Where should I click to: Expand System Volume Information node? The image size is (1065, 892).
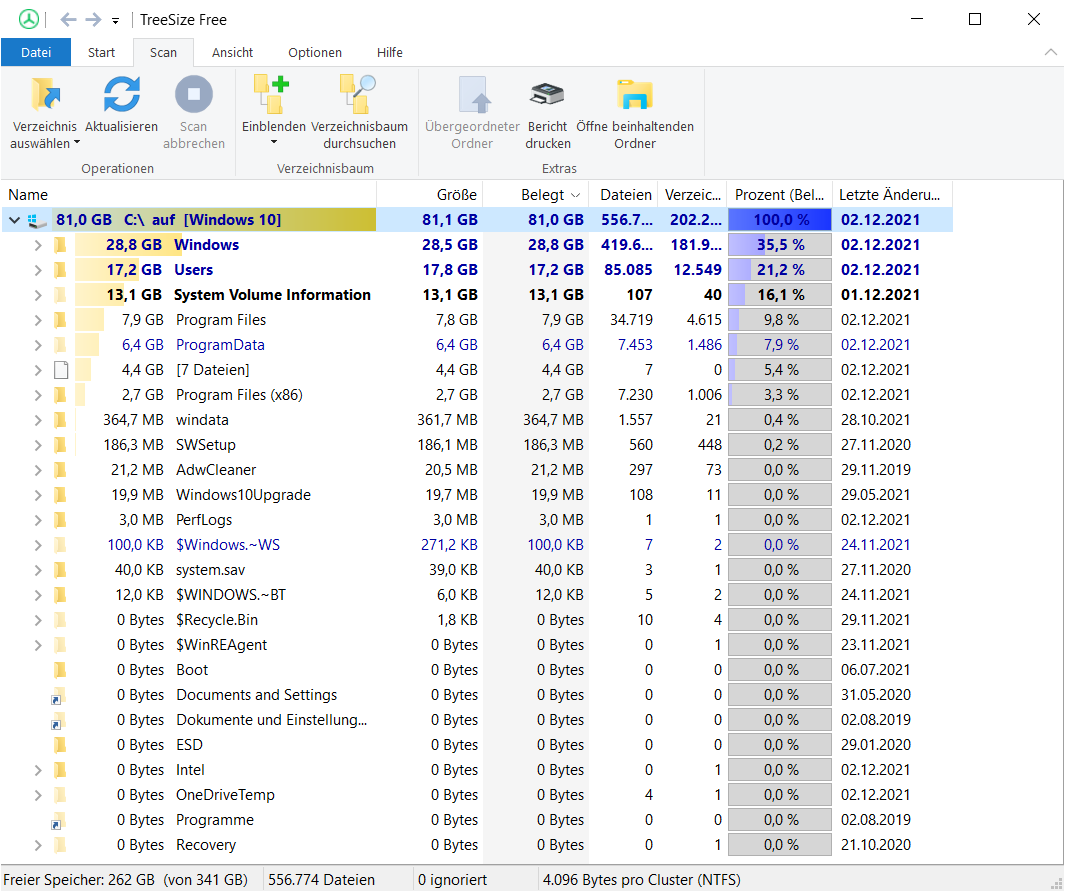tap(38, 296)
